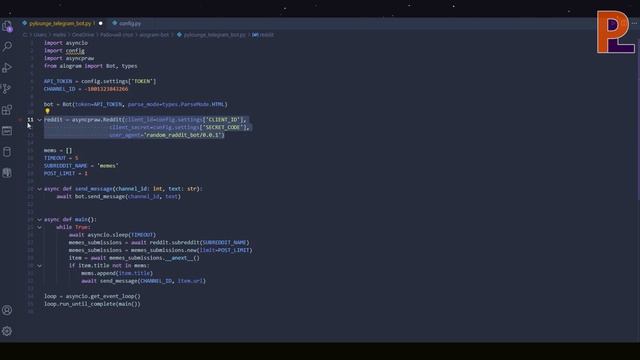Open the Search view in activity bar
Image resolution: width=640 pixels, height=360 pixels.
click(7, 46)
